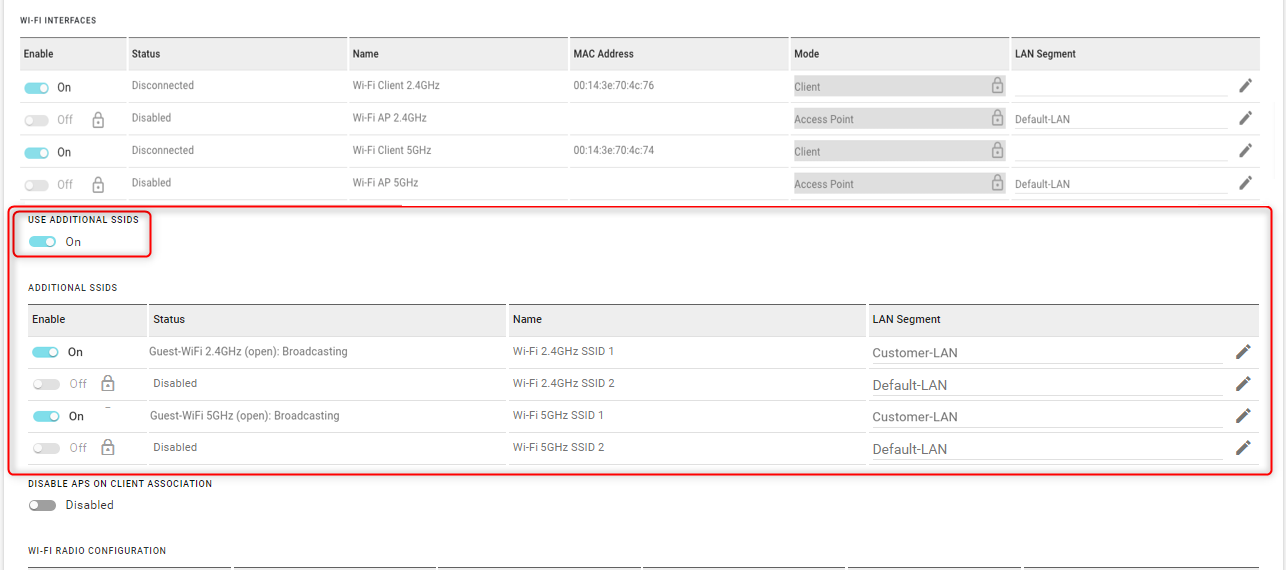Click the Default-LAN field for Wi-Fi 5GHz SSID 2
The image size is (1286, 570).
(x=1047, y=449)
